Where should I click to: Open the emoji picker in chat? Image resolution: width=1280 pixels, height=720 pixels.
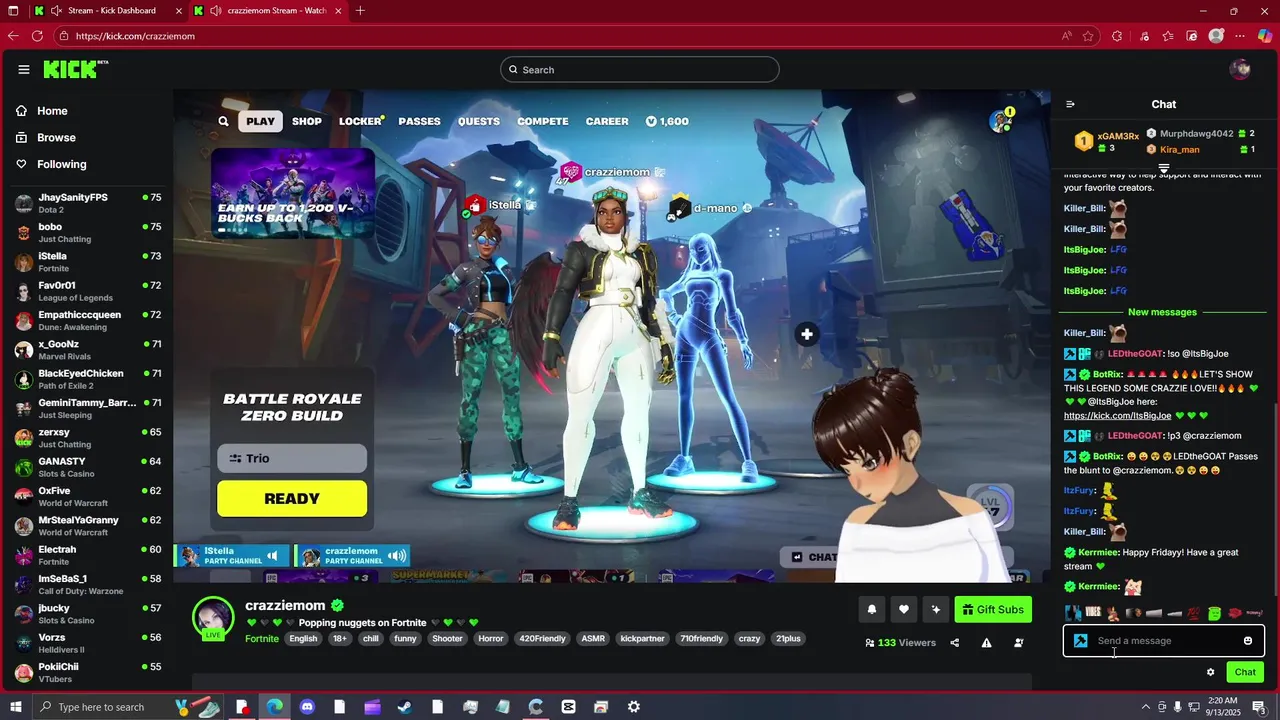(1248, 641)
